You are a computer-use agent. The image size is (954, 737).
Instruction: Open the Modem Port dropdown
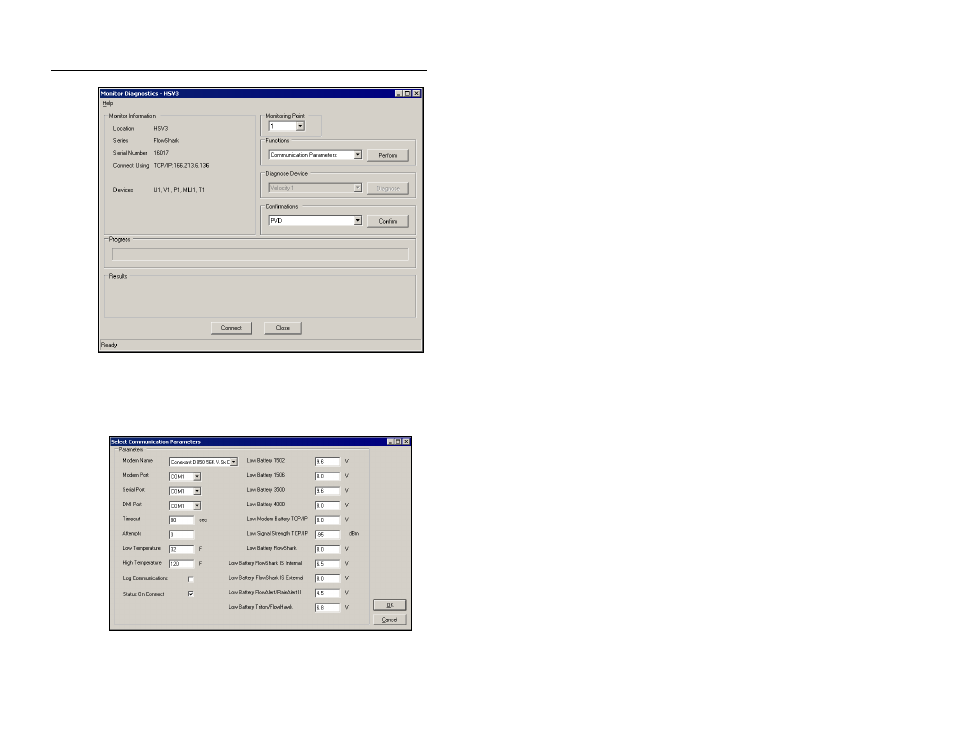pyautogui.click(x=197, y=477)
